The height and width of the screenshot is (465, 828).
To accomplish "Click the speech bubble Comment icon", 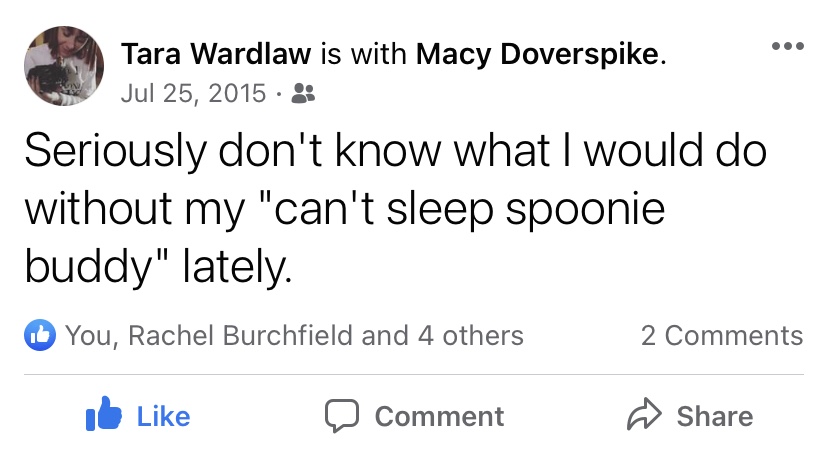I will click(342, 416).
